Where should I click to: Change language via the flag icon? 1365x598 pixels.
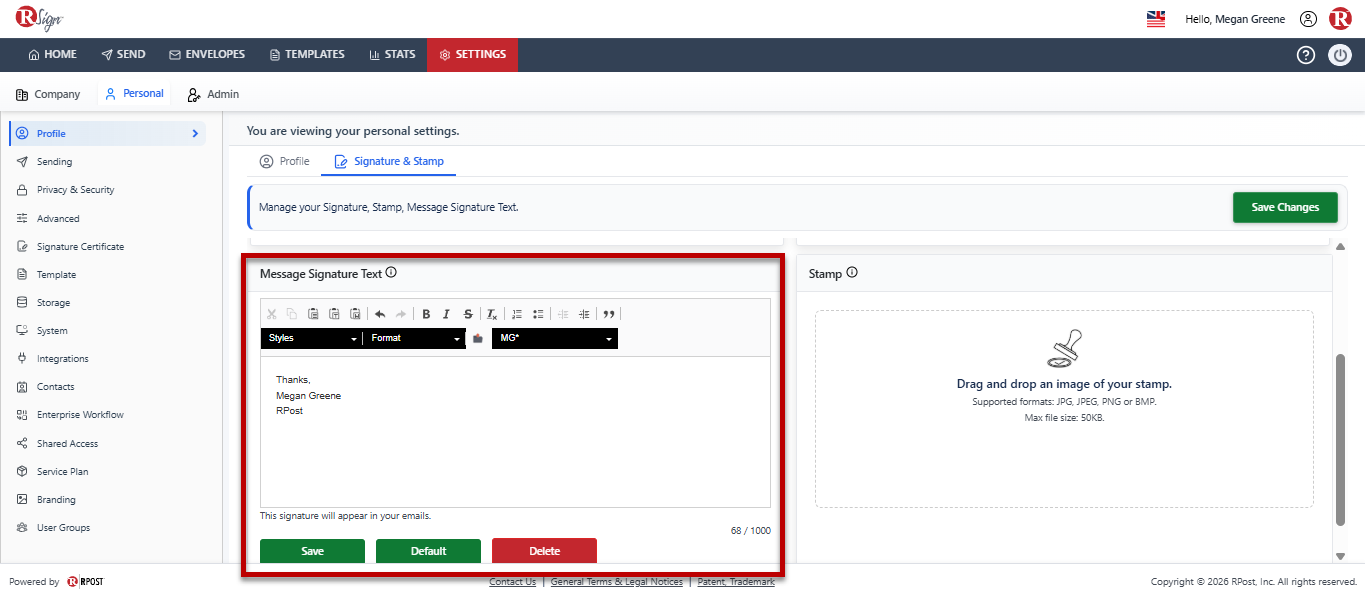click(1156, 19)
